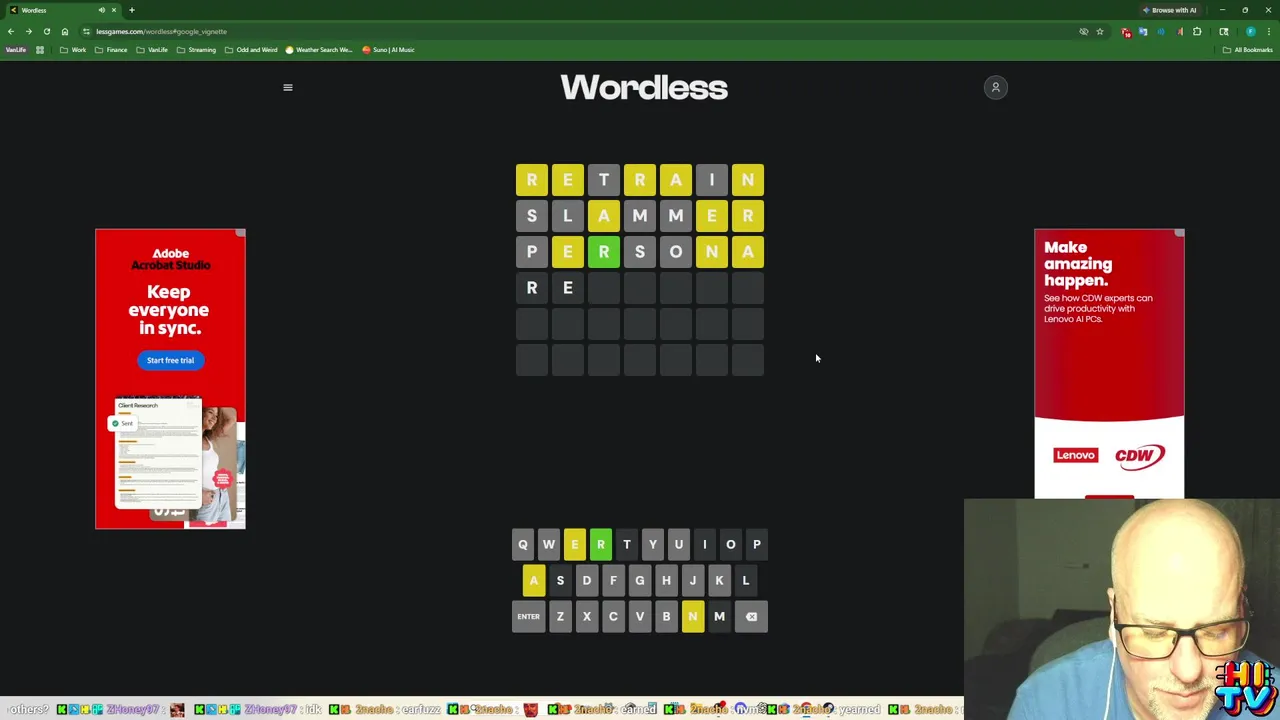
Task: Open the Lenovo CDW advertisement
Action: [1109, 364]
